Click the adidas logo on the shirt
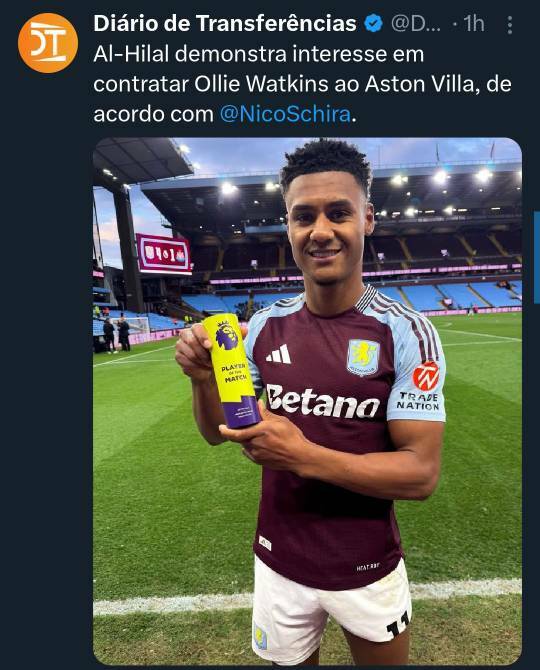The height and width of the screenshot is (670, 540). click(279, 354)
